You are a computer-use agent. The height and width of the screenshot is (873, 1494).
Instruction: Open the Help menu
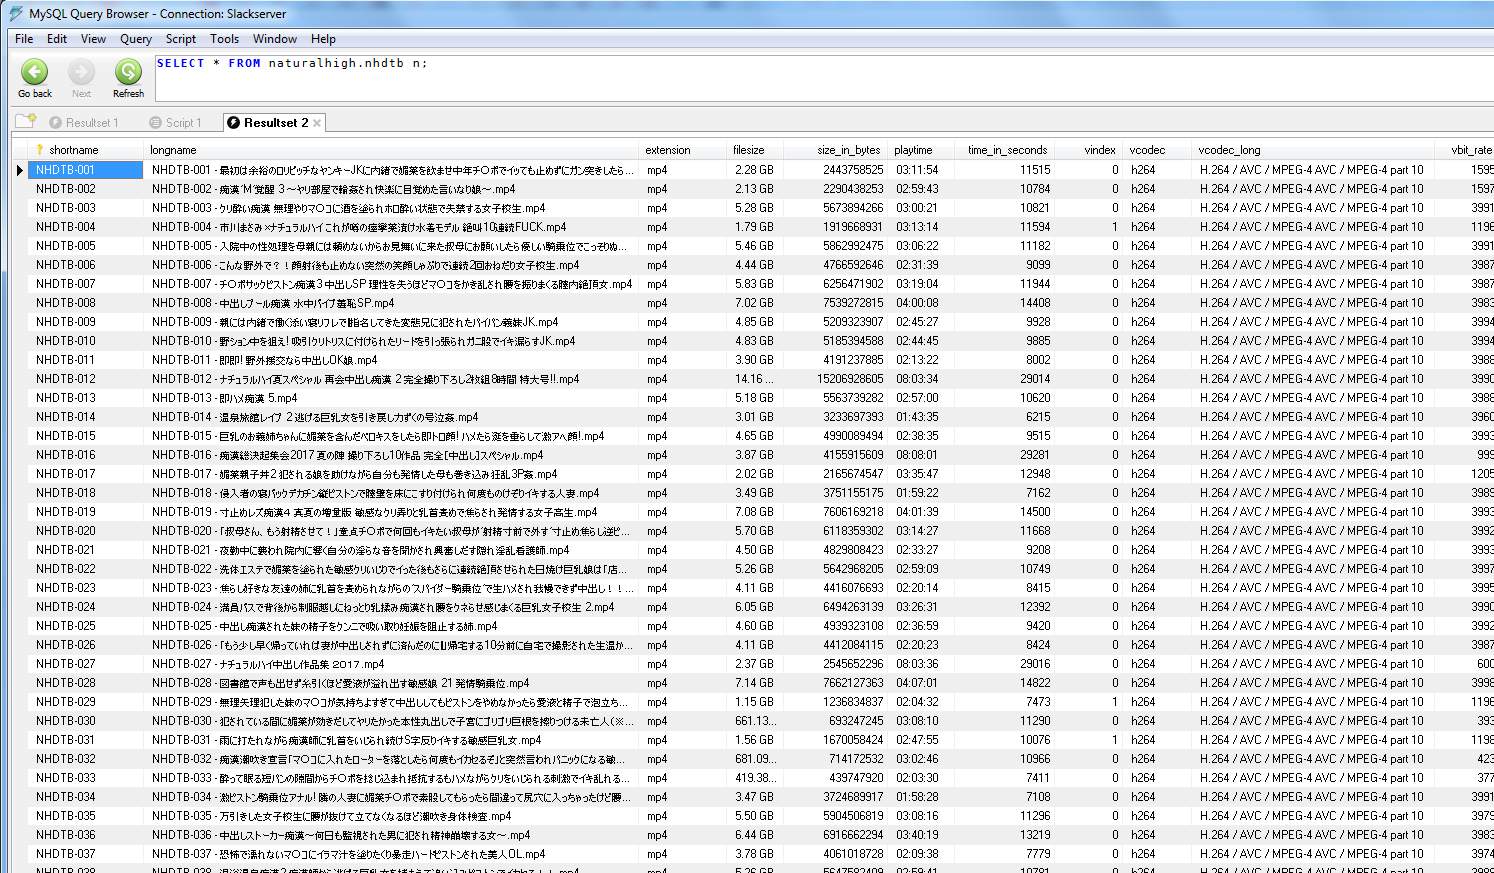(323, 39)
